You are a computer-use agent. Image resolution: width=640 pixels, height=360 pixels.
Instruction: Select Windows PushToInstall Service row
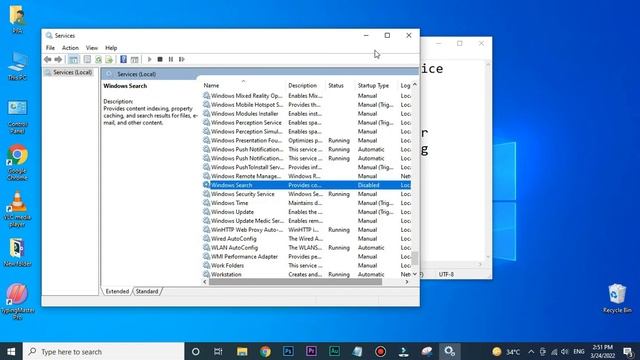point(307,167)
